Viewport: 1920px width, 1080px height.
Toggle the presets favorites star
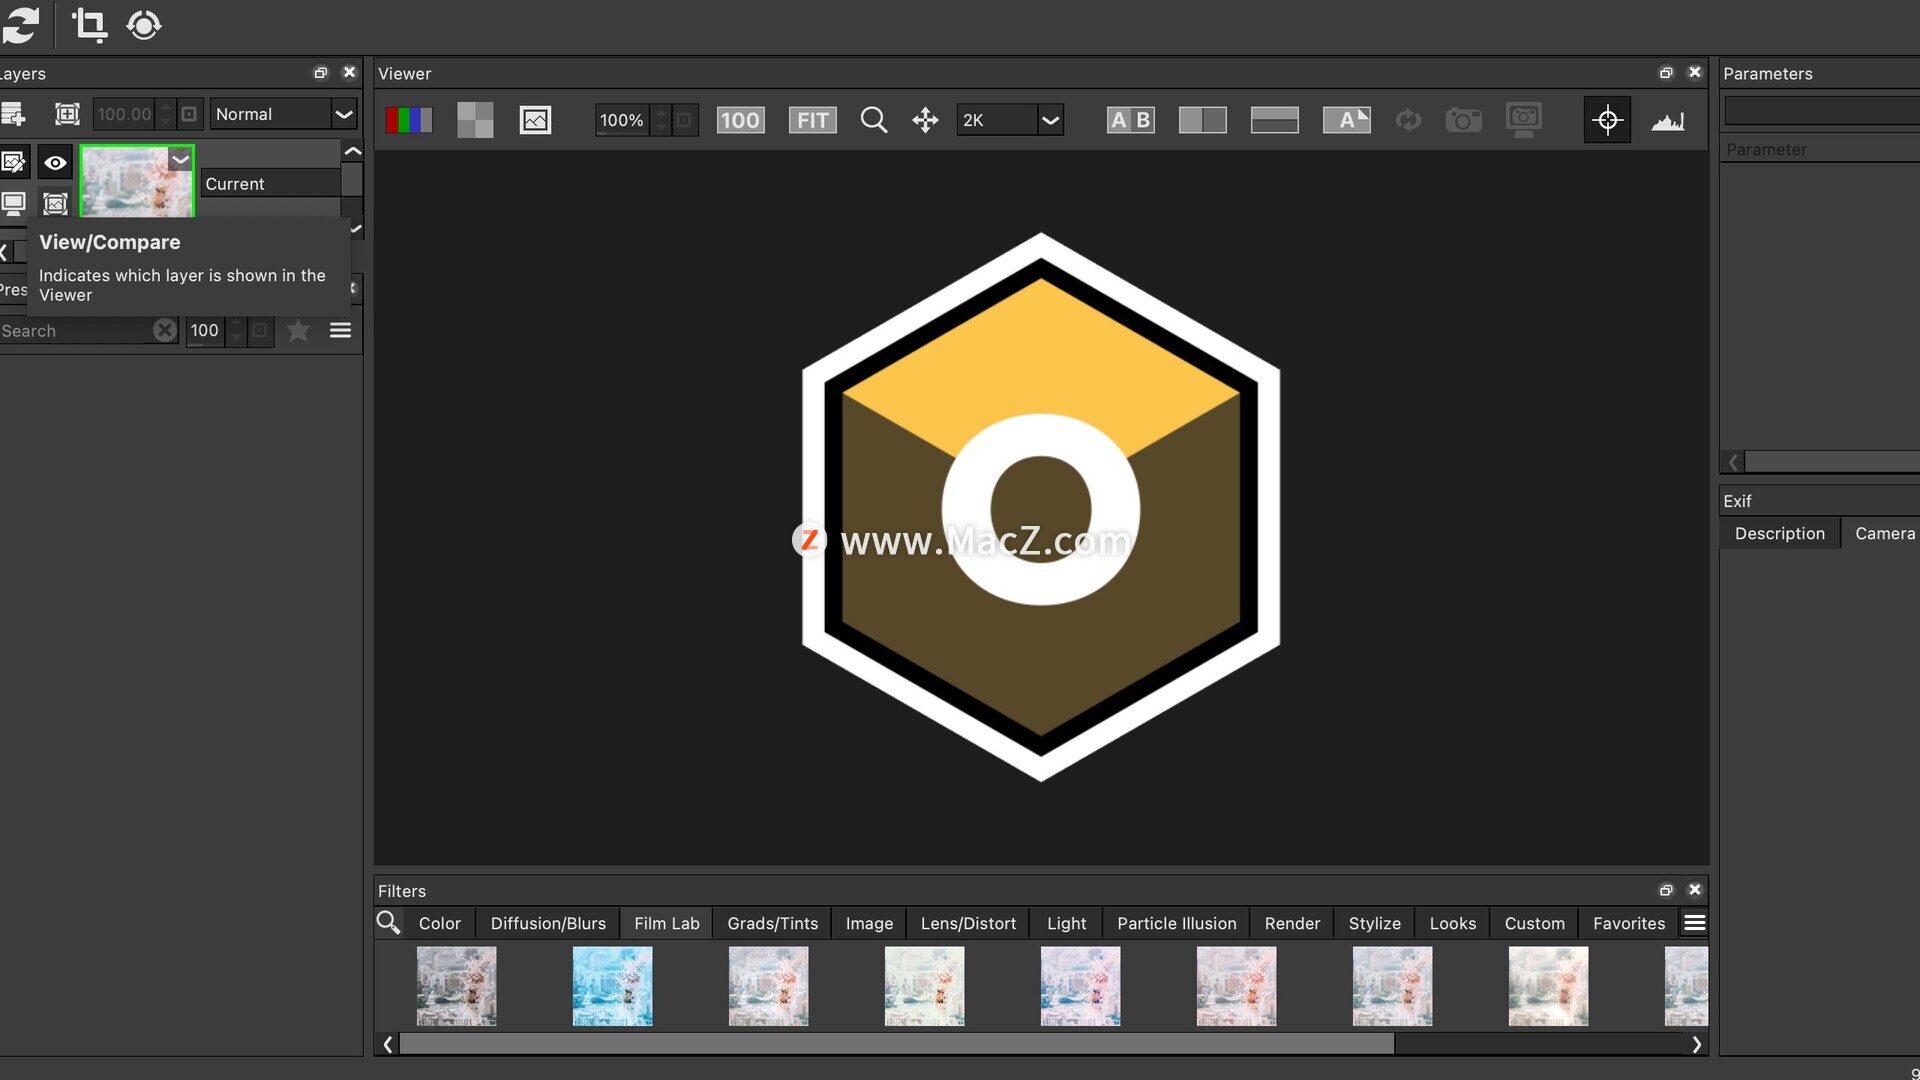(298, 330)
